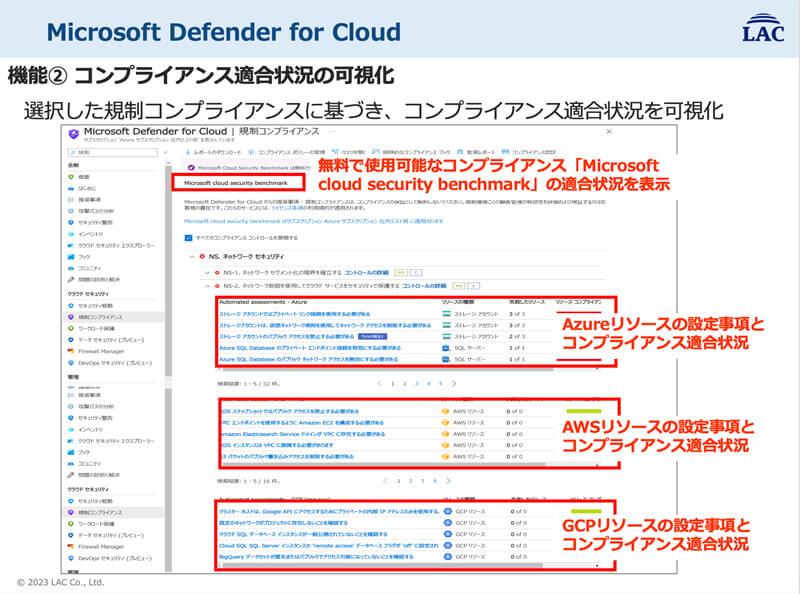The width and height of the screenshot is (800, 594).
Task: Open 監査レポート in the toolbar
Action: point(476,152)
